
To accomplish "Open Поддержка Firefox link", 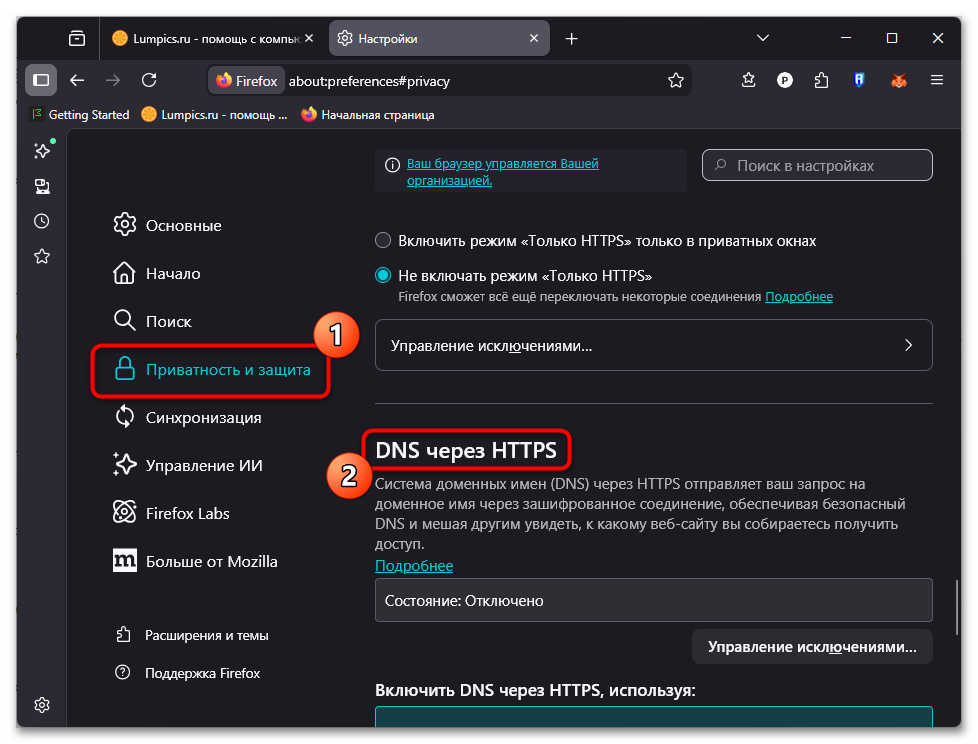I will [188, 673].
